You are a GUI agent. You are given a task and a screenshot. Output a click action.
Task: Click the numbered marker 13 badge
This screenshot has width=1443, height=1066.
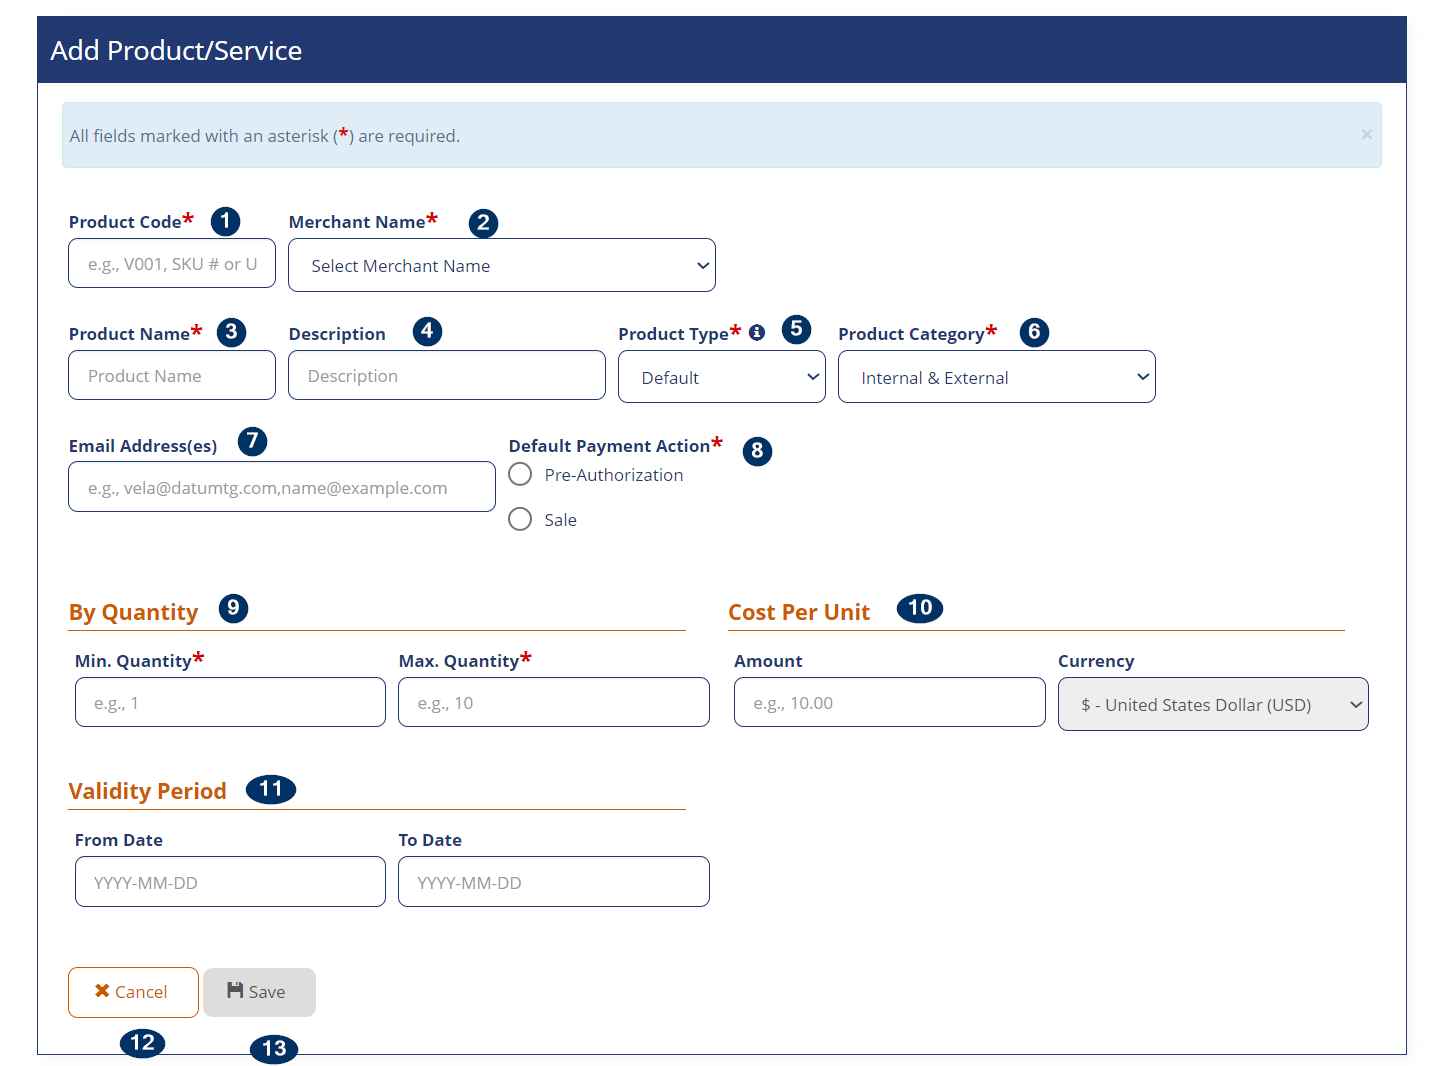pos(274,1048)
